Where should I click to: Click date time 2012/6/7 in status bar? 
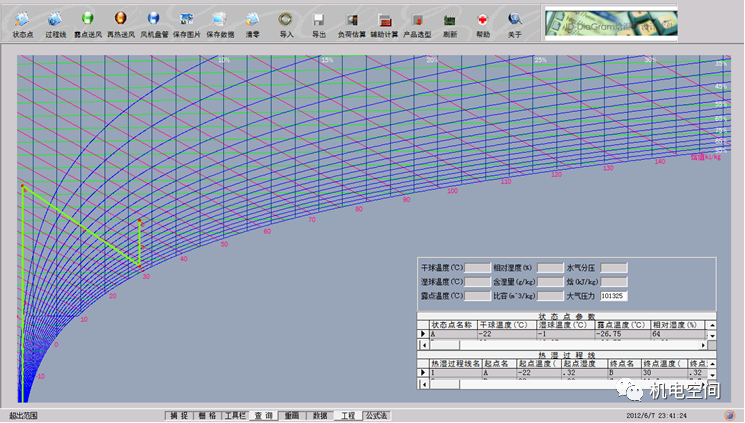tap(656, 416)
